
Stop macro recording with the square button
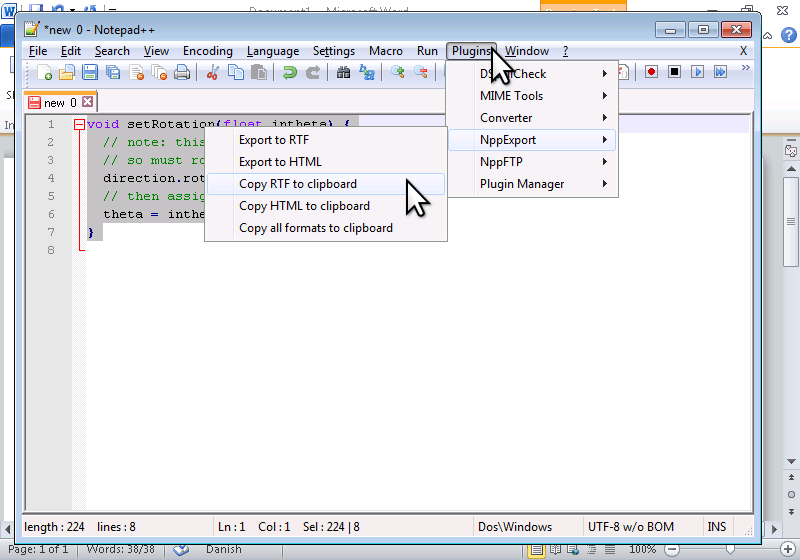674,72
